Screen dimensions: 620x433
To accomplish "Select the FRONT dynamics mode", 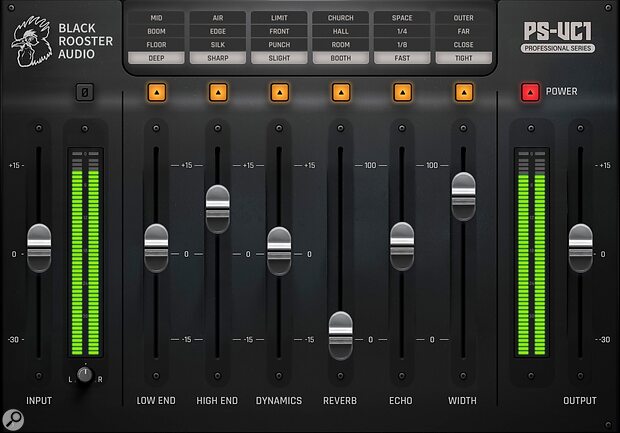I will tap(279, 31).
